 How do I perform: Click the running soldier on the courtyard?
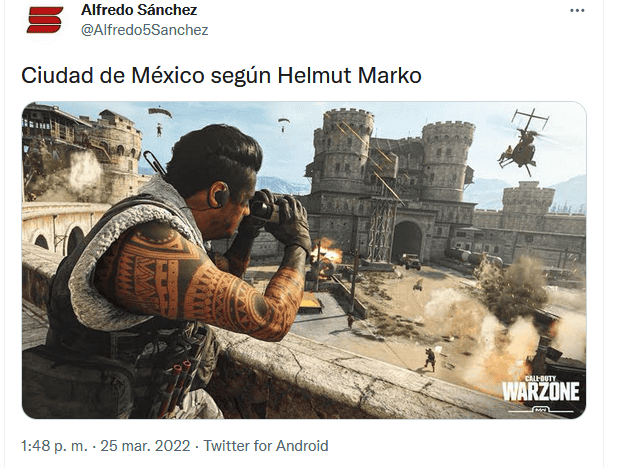[430, 359]
